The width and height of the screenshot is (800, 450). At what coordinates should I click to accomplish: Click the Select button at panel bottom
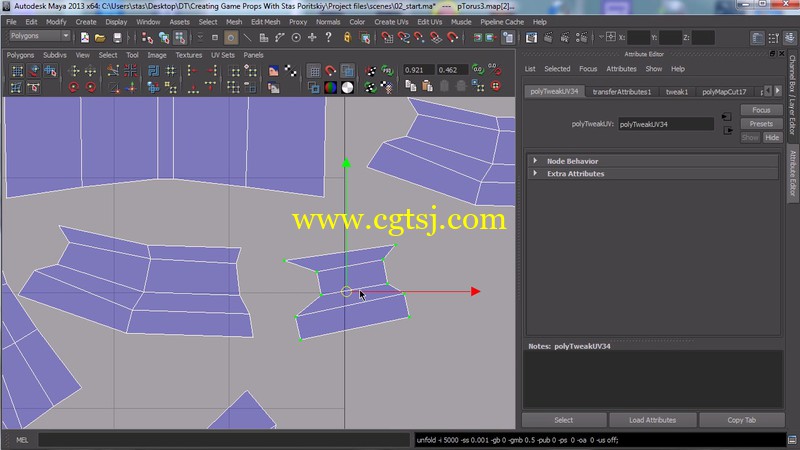tap(564, 420)
